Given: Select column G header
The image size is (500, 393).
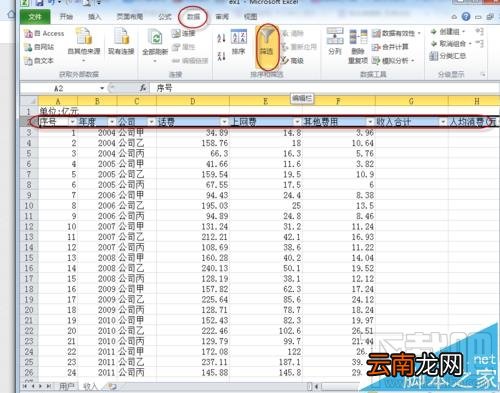Looking at the screenshot, I should tap(412, 101).
